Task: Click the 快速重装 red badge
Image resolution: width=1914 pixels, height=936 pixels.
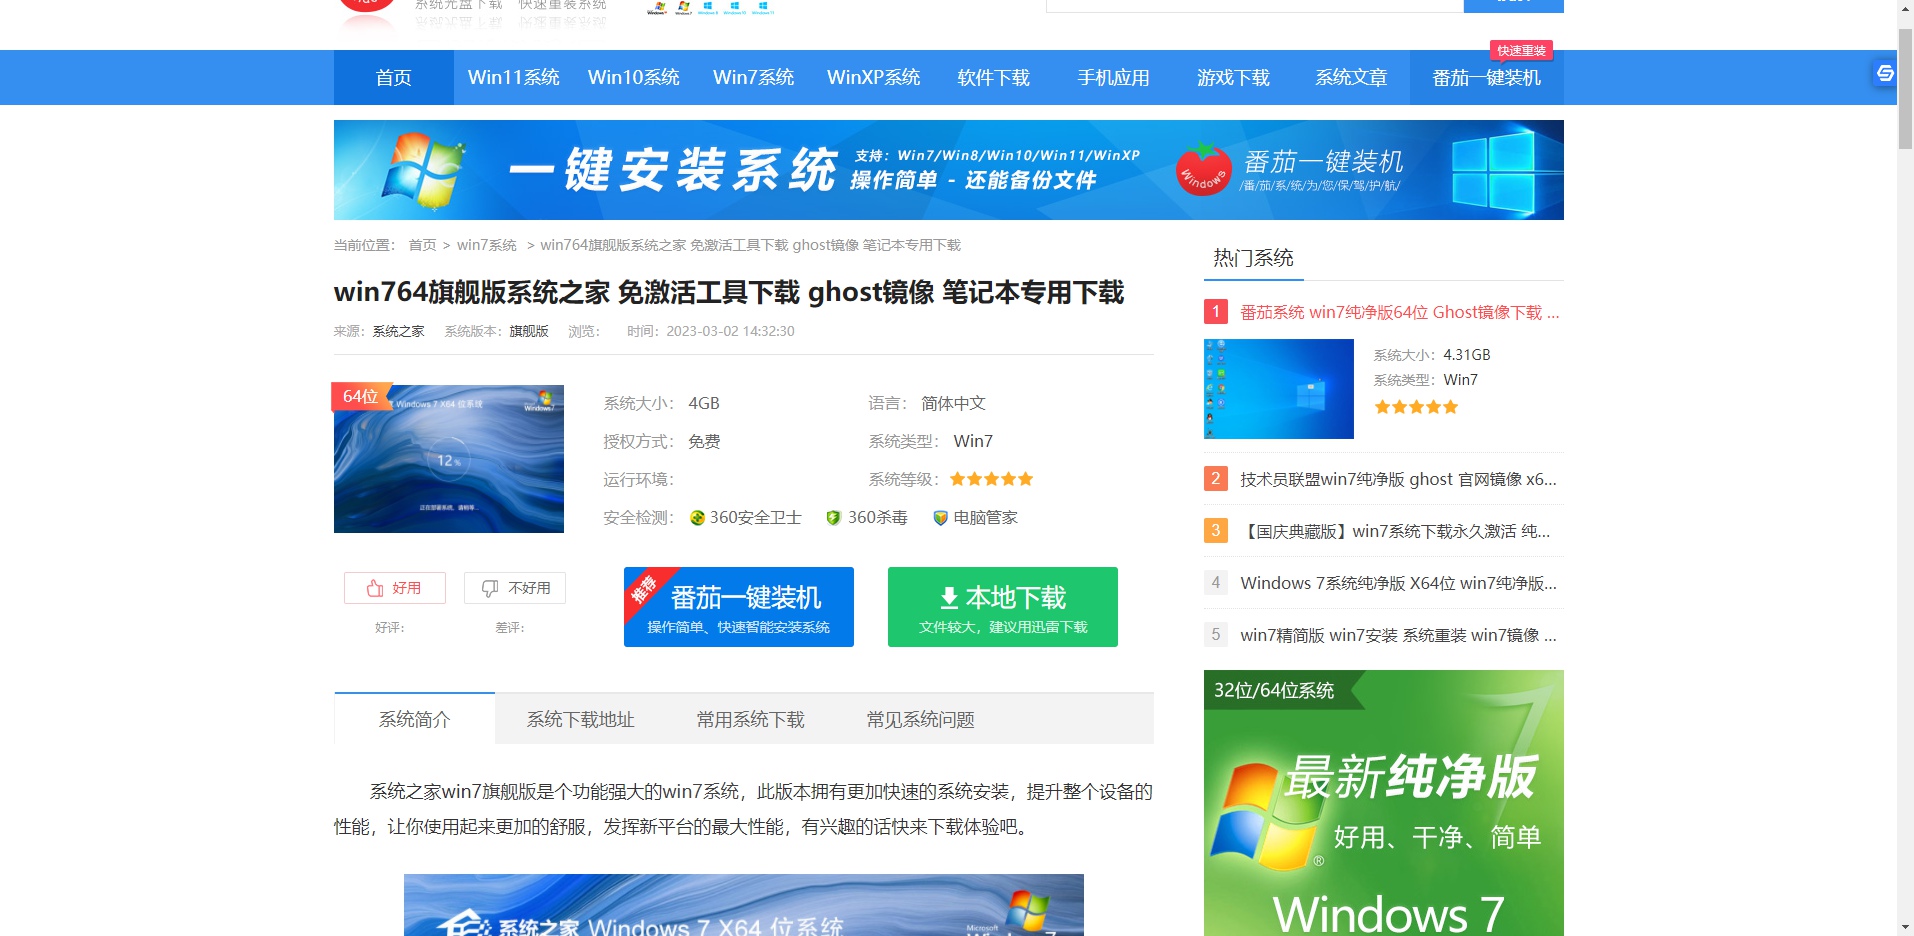Action: tap(1521, 50)
